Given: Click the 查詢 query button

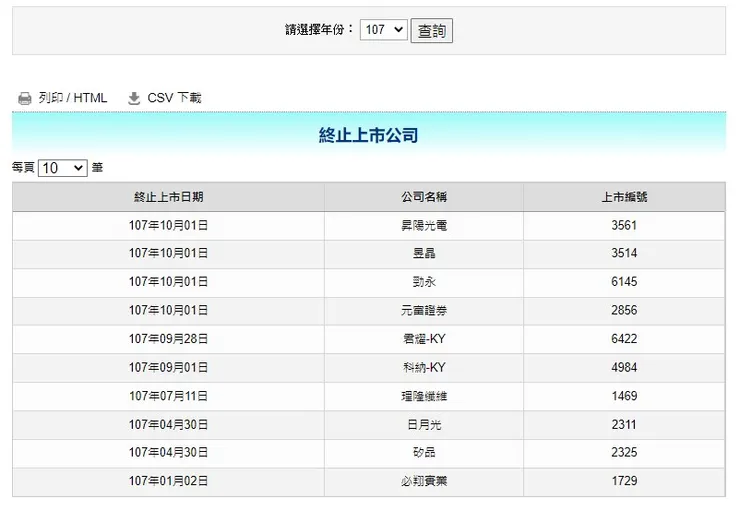Looking at the screenshot, I should [x=431, y=31].
